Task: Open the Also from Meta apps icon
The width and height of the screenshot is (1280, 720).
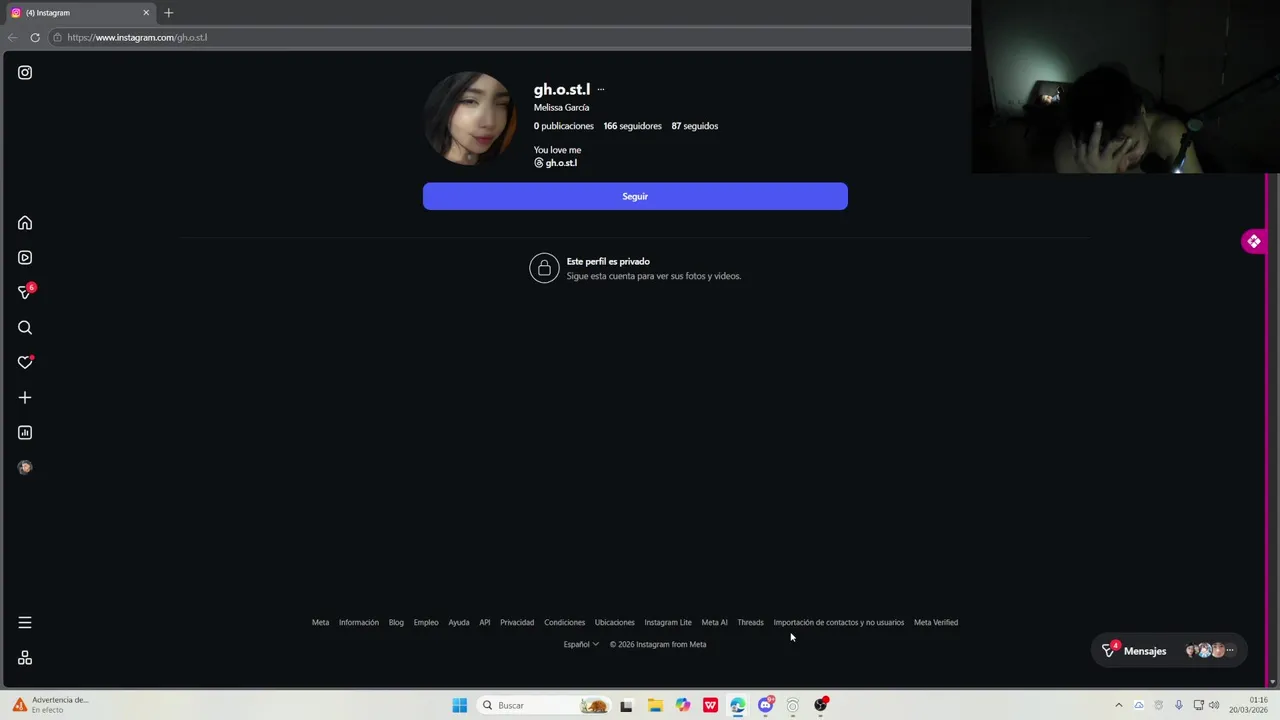Action: pos(25,658)
